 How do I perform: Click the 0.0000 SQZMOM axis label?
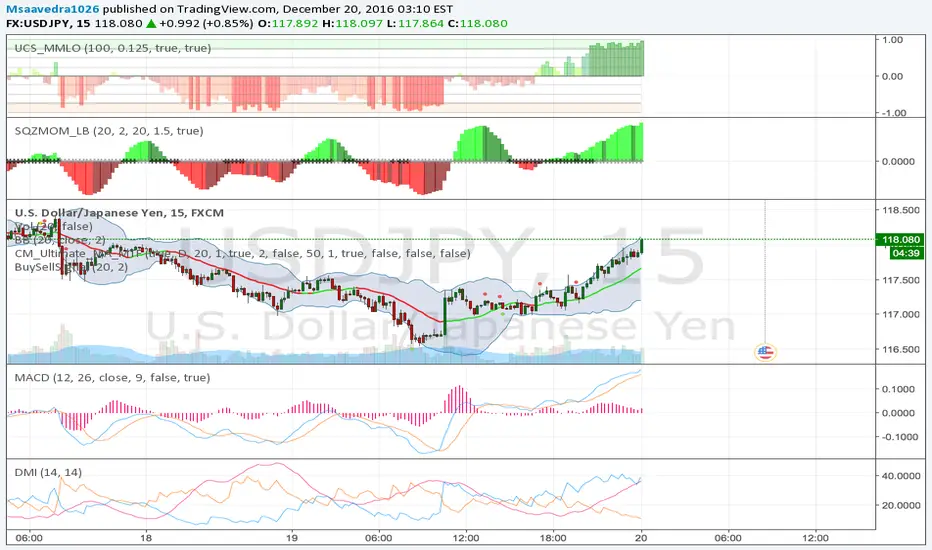pos(899,161)
